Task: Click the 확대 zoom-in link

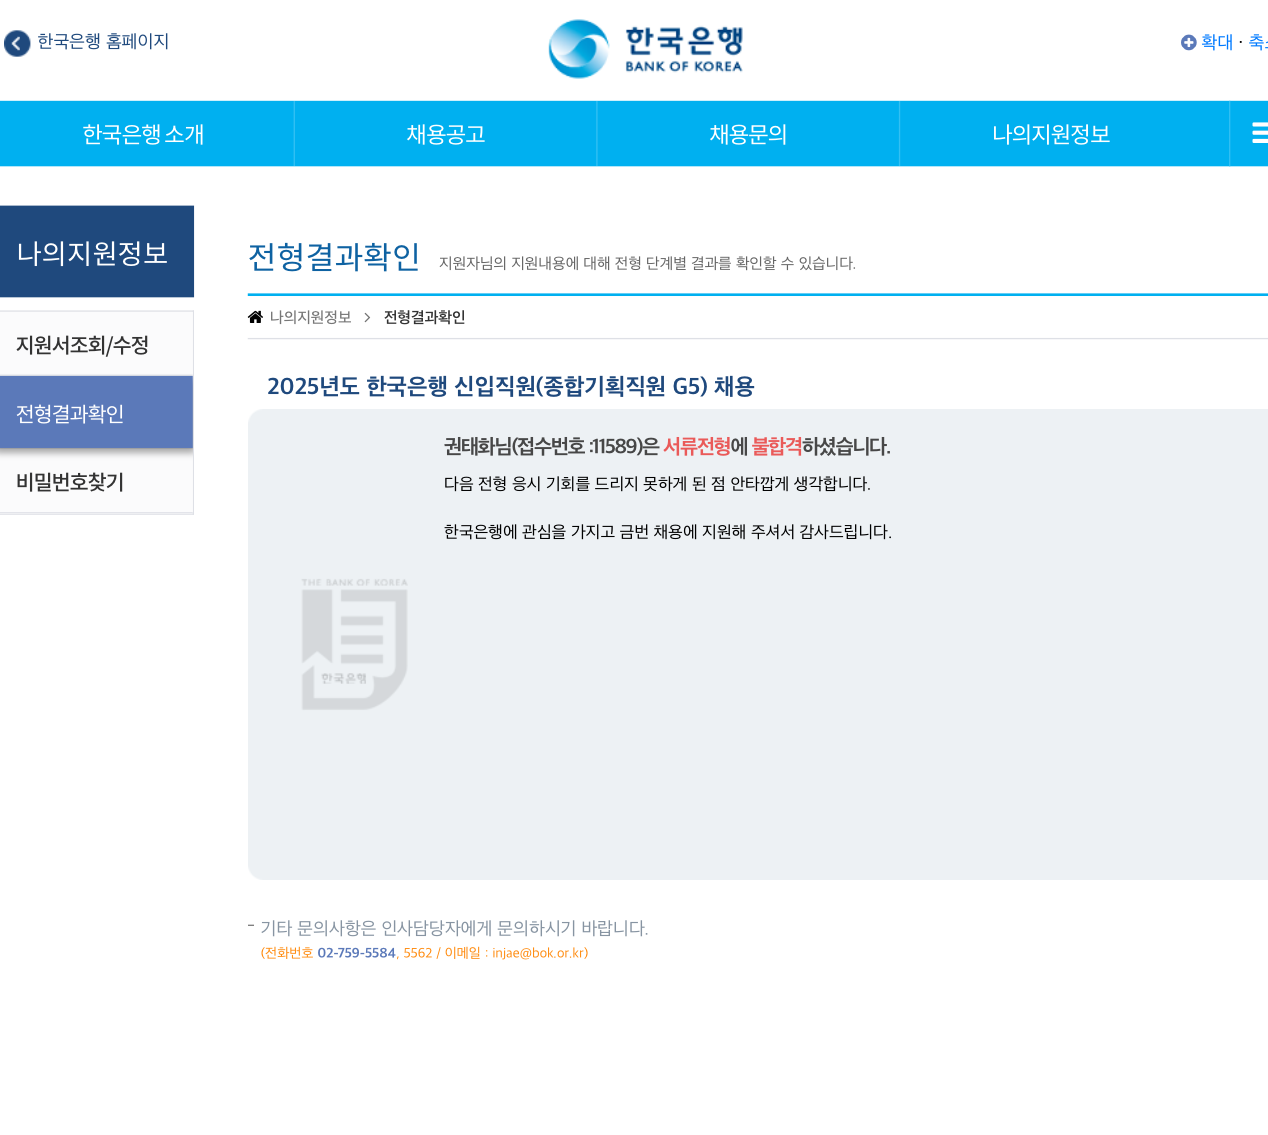Action: (1217, 42)
